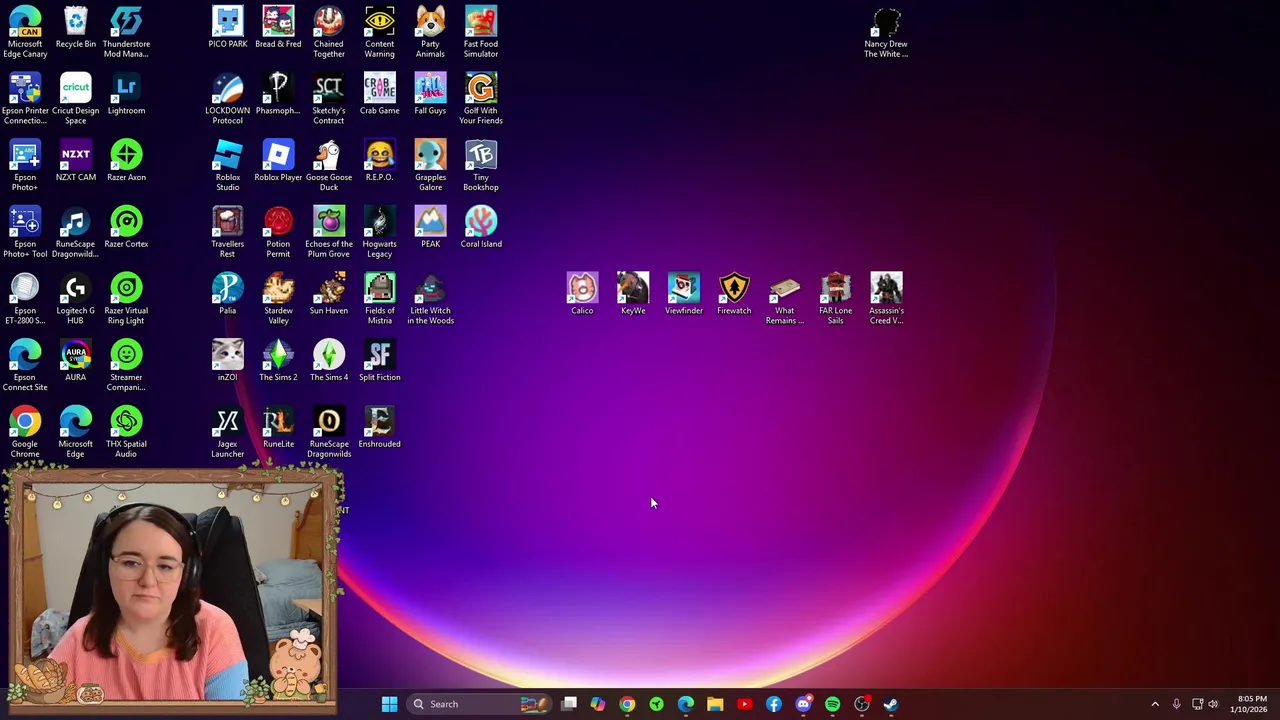Select the AURA desktop icon
This screenshot has height=720, width=1280.
[x=76, y=362]
